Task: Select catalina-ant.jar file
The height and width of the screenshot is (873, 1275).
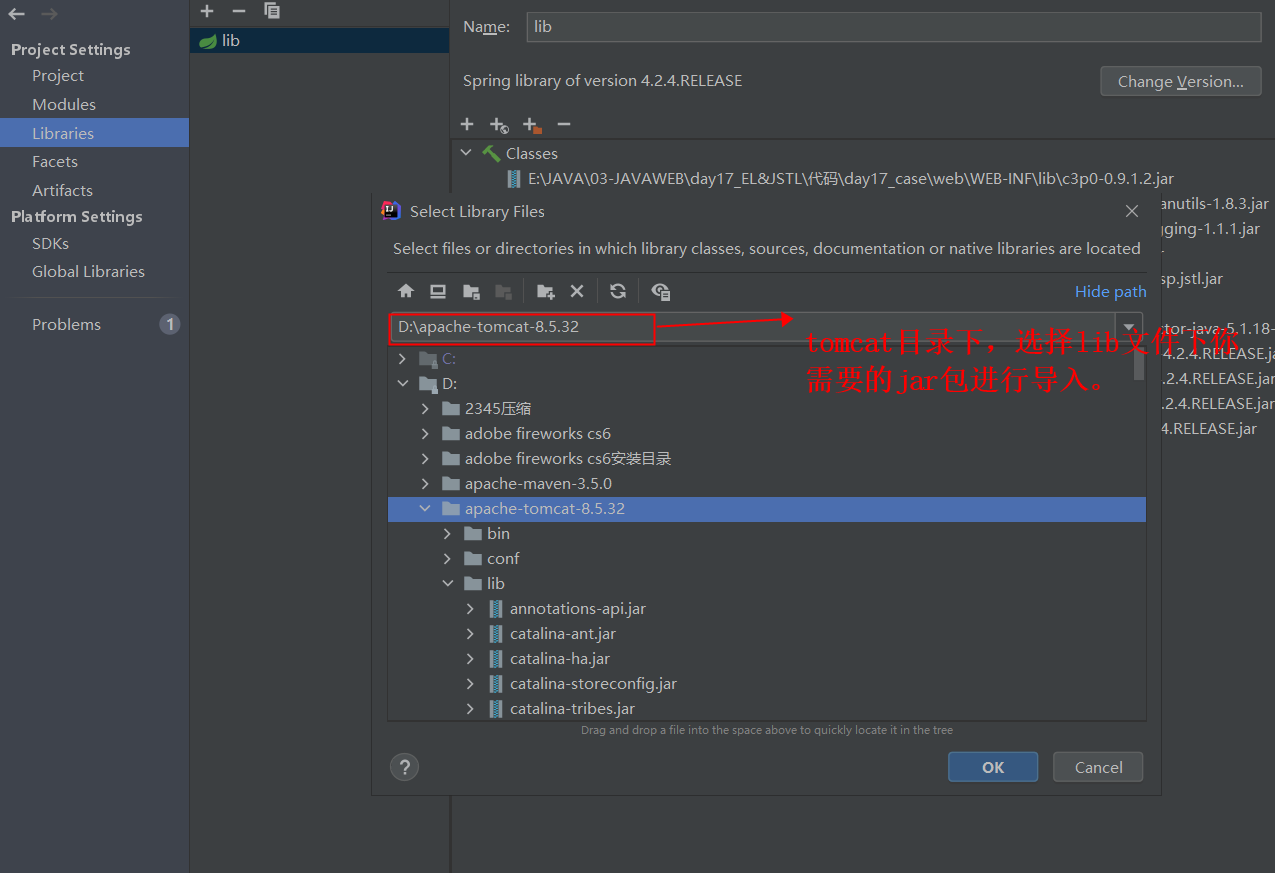Action: pos(563,634)
